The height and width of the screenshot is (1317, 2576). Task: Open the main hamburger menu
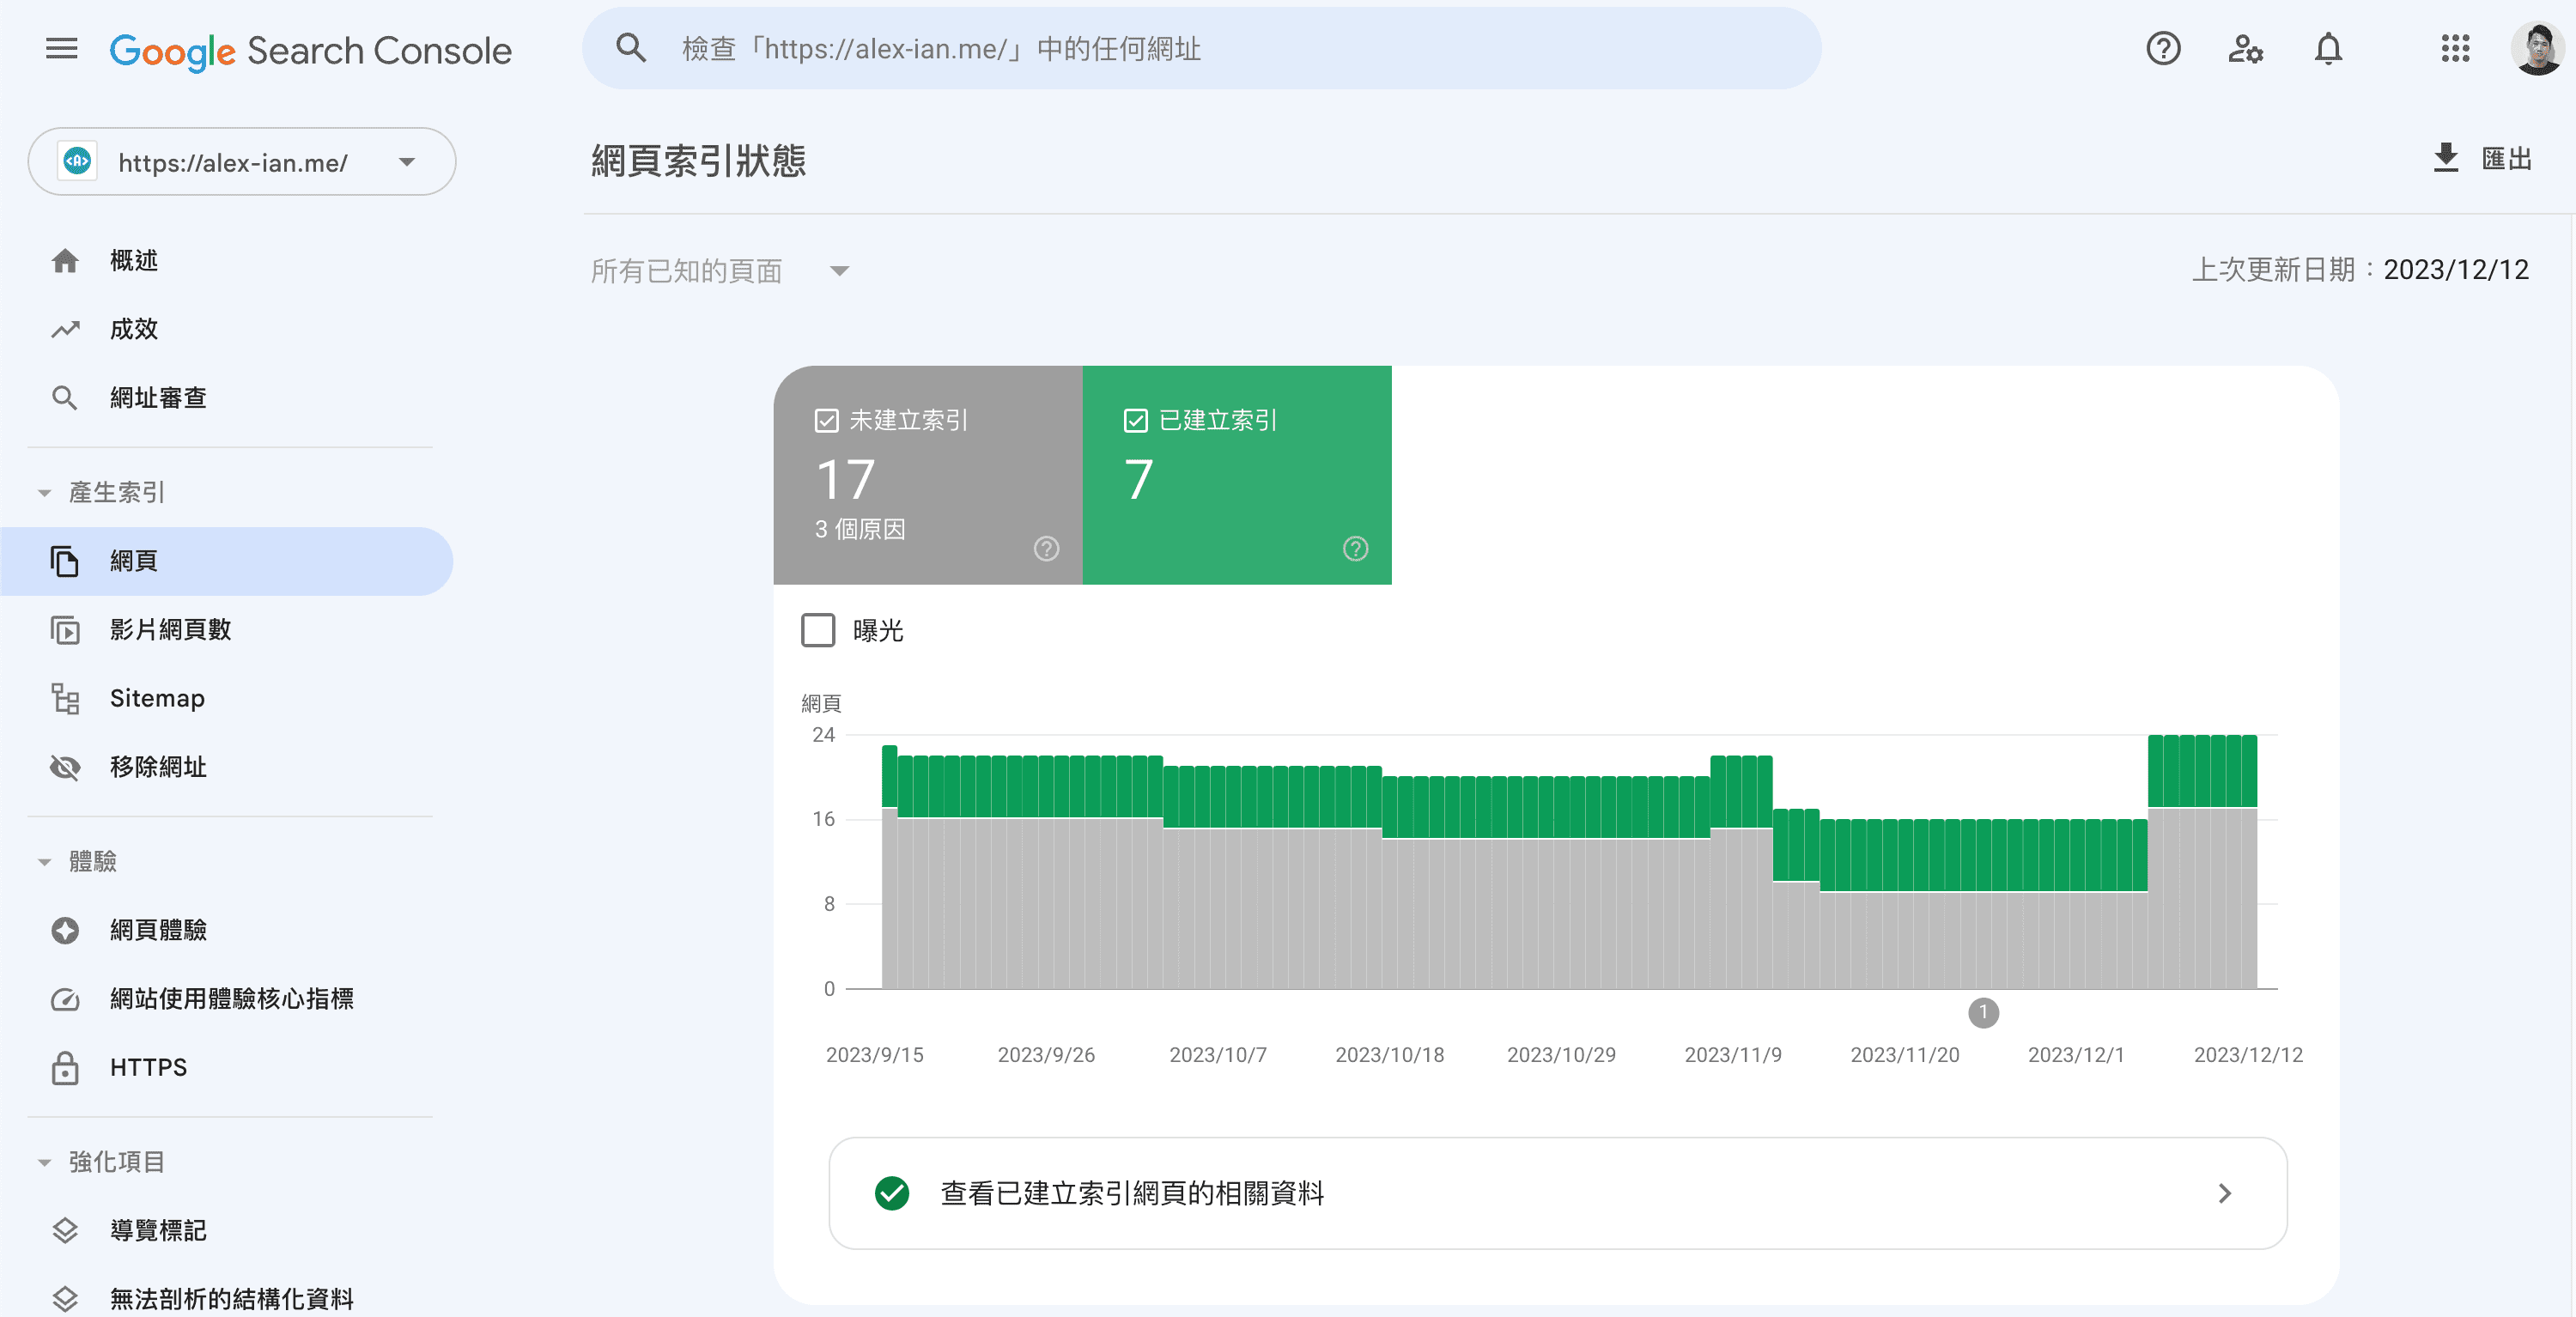pos(62,48)
